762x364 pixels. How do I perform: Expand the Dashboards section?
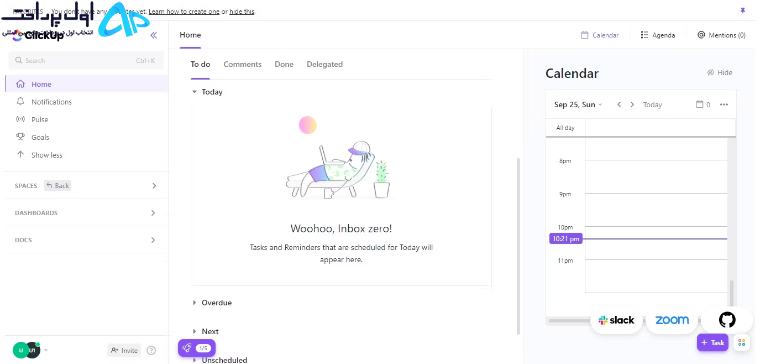[153, 213]
